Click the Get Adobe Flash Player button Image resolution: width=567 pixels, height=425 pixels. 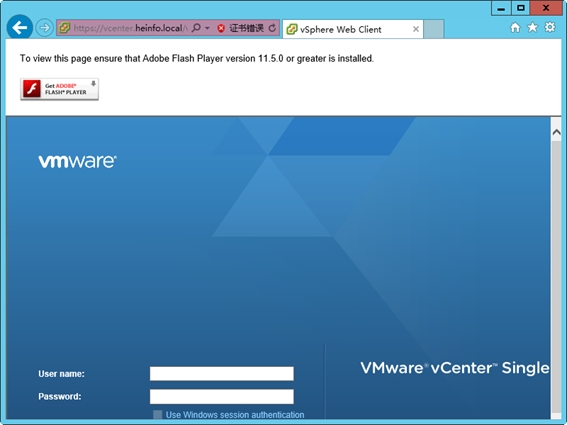tap(59, 89)
